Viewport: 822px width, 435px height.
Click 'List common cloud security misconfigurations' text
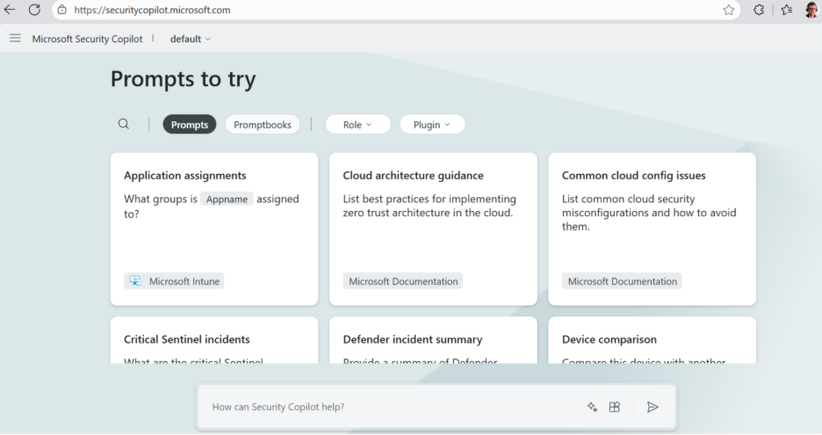click(649, 206)
